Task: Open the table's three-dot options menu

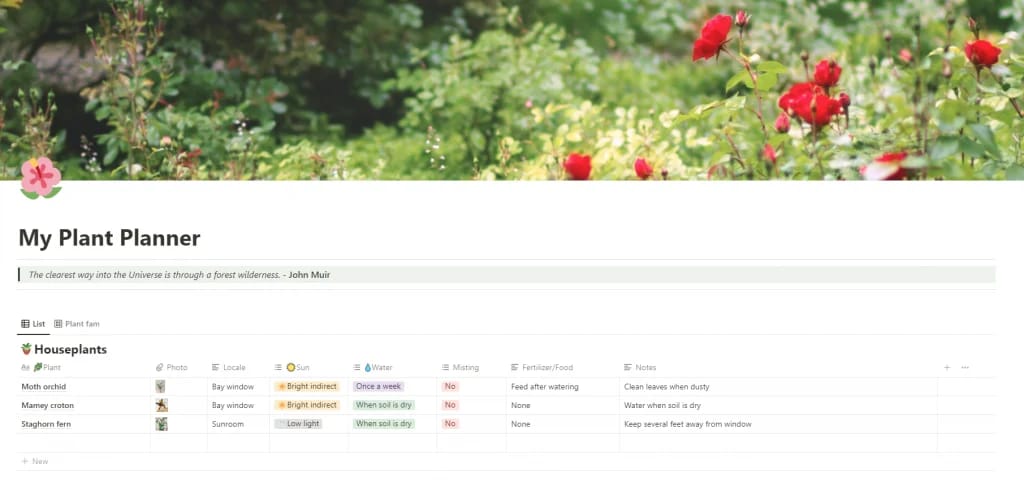Action: (x=965, y=368)
